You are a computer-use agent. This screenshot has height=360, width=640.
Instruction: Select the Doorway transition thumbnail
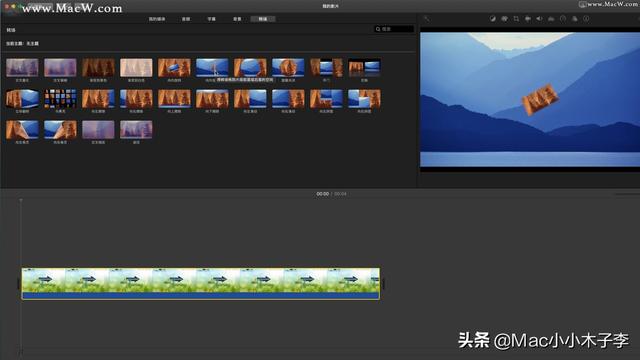point(326,68)
